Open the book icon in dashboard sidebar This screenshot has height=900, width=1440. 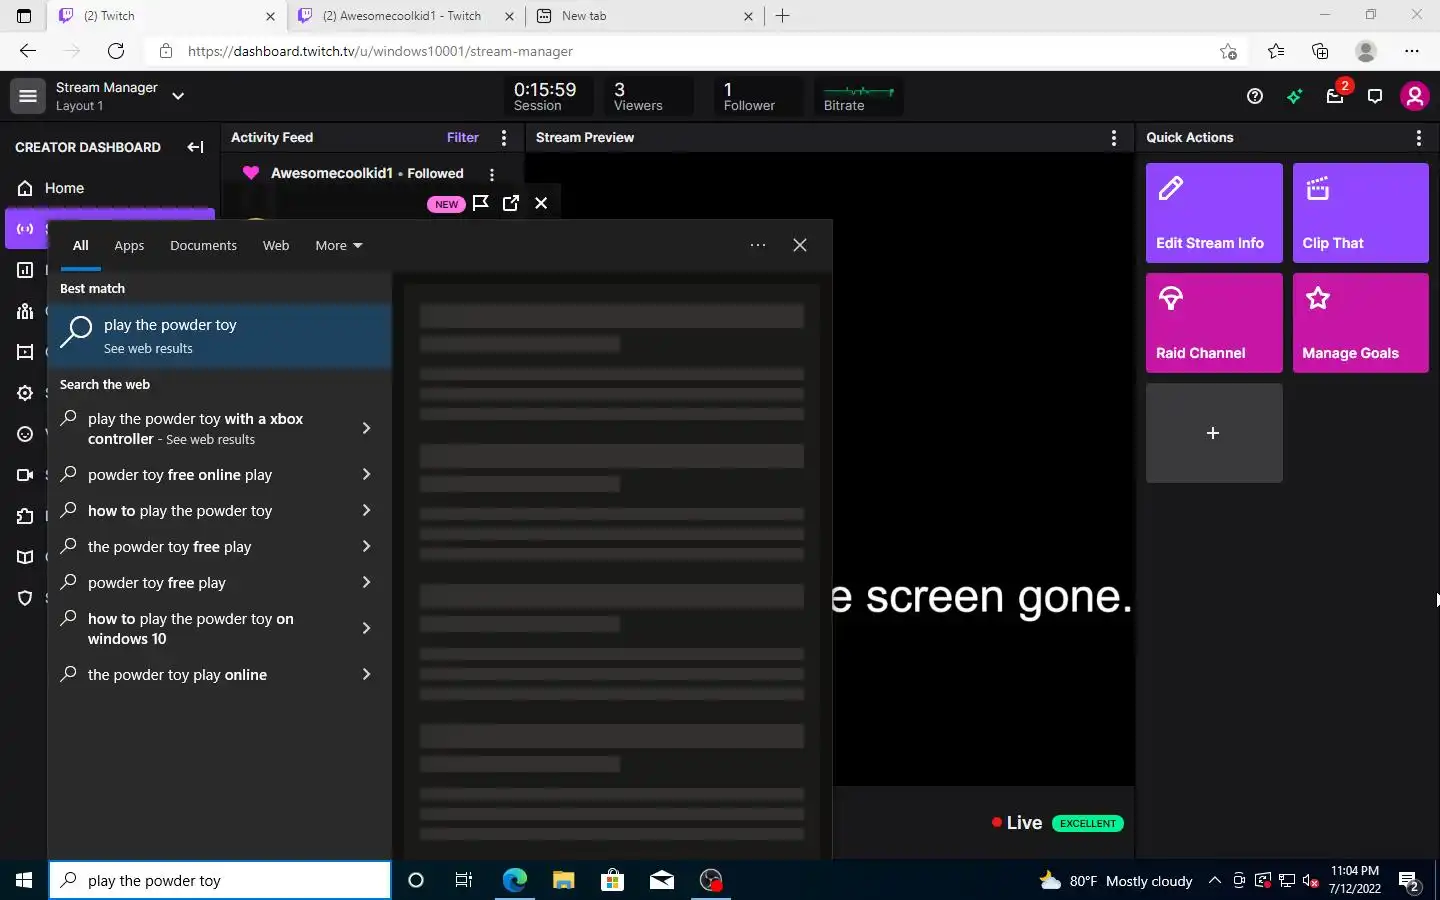pos(25,557)
